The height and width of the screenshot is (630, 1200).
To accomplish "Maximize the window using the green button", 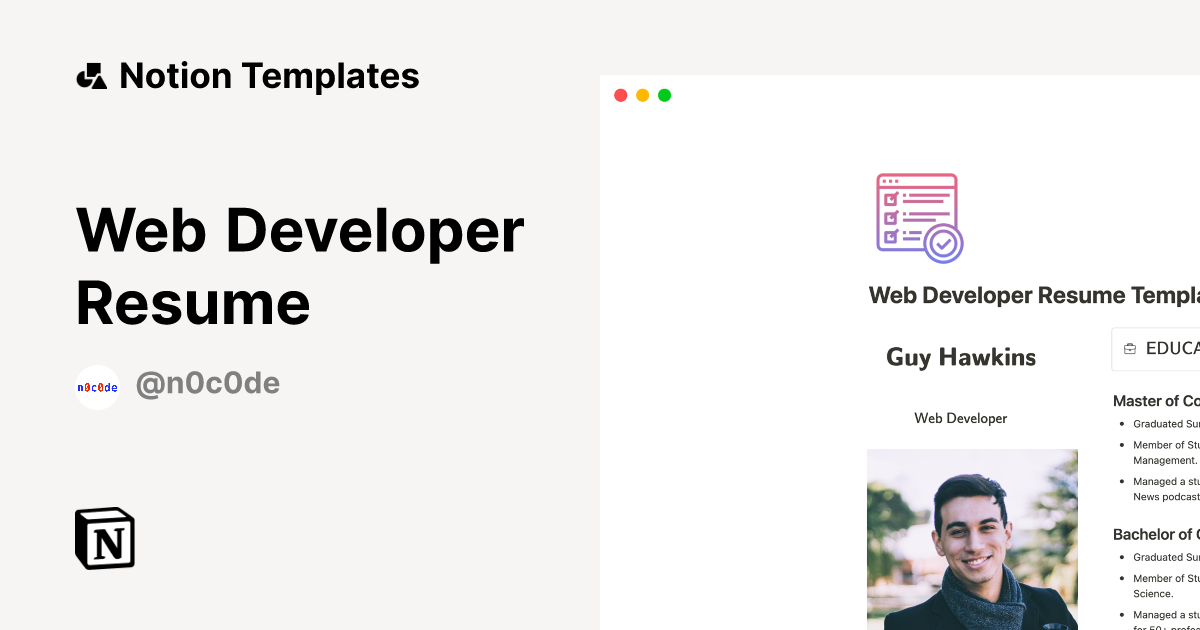I will click(x=664, y=95).
